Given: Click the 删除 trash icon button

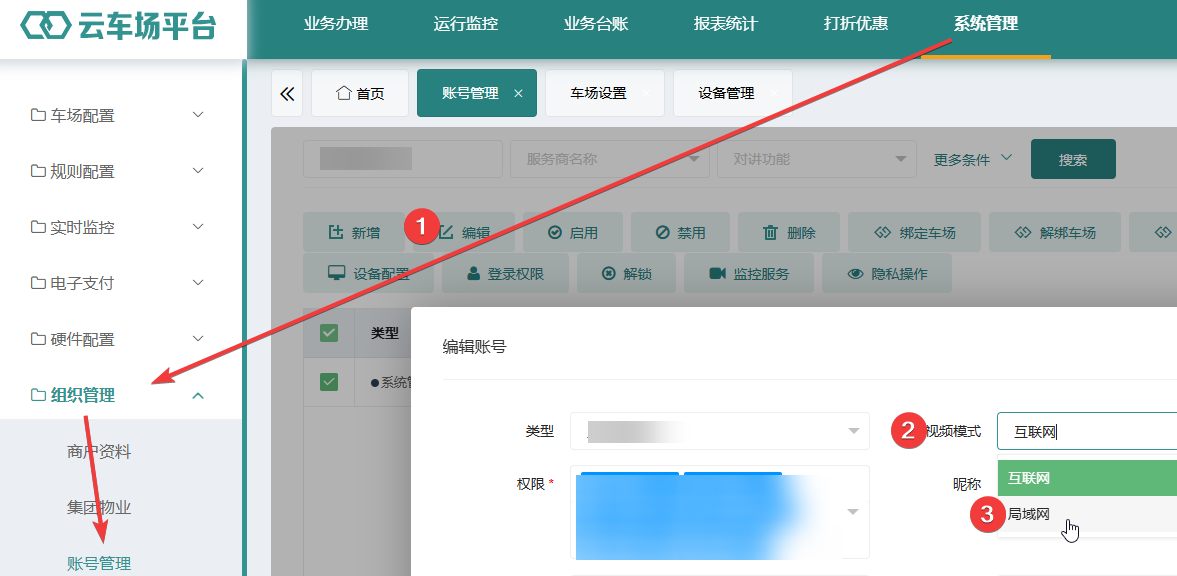Looking at the screenshot, I should tap(788, 232).
